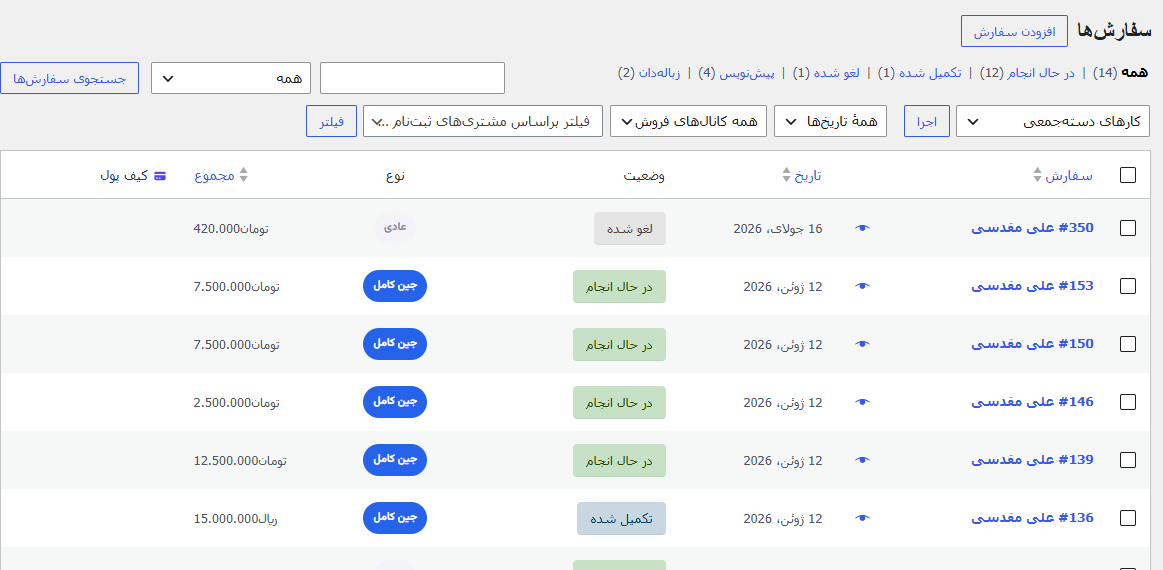Open order #139 علی مقدسی
The height and width of the screenshot is (570, 1163).
(1032, 459)
